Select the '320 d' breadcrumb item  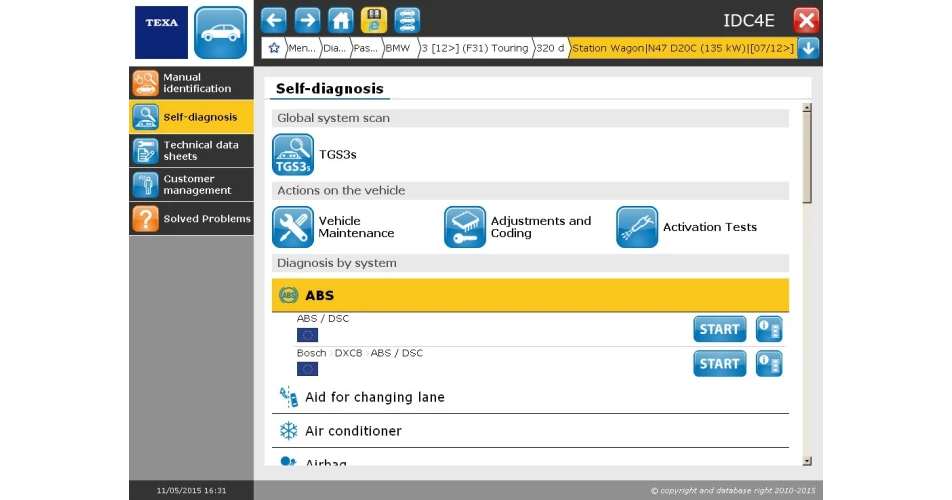550,48
